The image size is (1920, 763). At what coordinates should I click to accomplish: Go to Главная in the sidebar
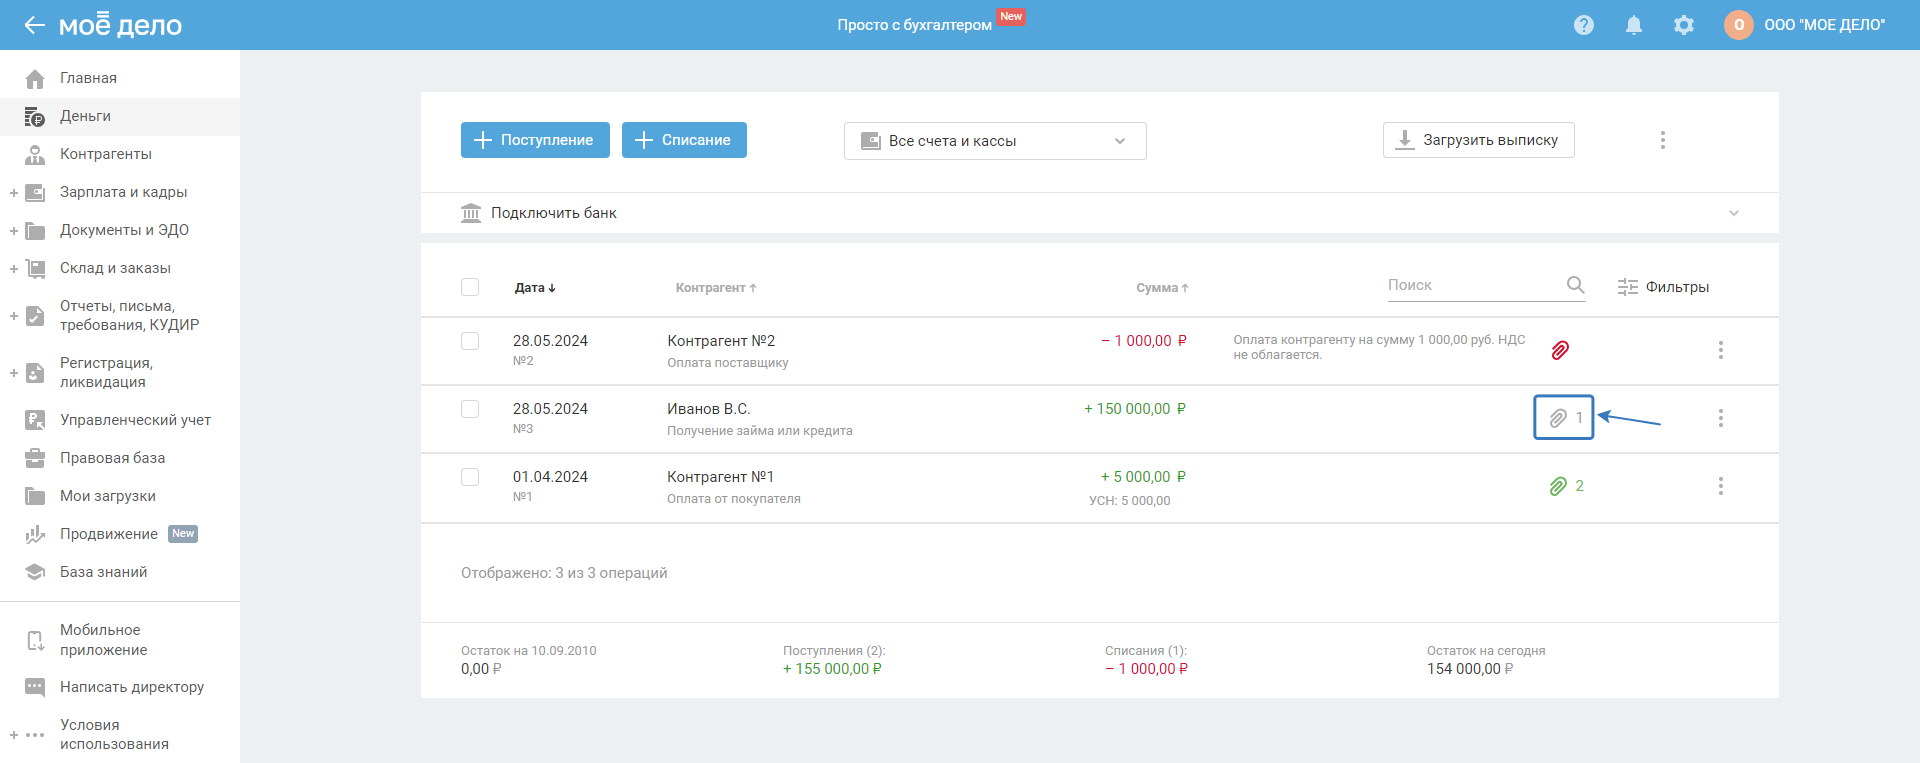pos(88,78)
